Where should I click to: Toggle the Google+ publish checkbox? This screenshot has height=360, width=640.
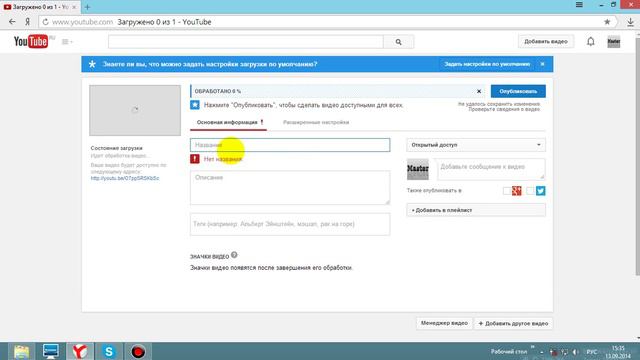tap(507, 191)
